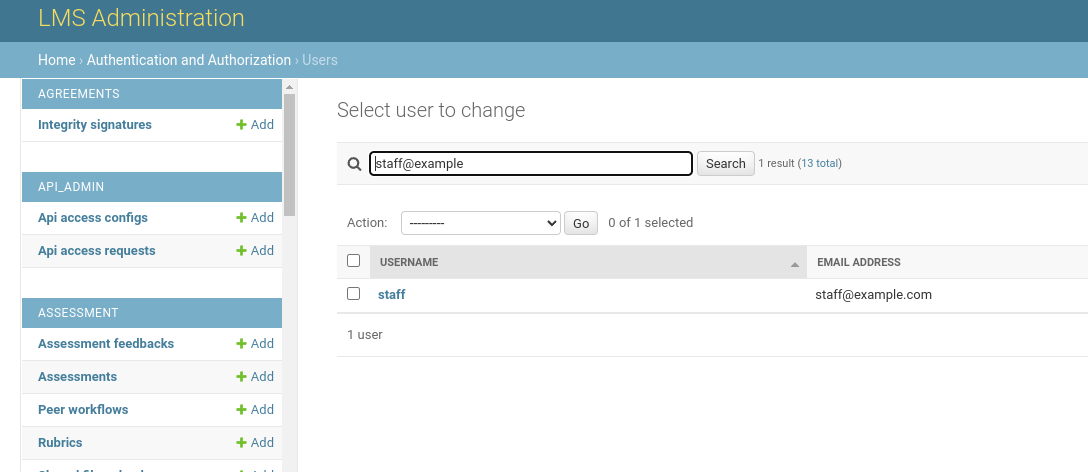Click the search magnifier icon
The image size is (1088, 472).
click(355, 164)
